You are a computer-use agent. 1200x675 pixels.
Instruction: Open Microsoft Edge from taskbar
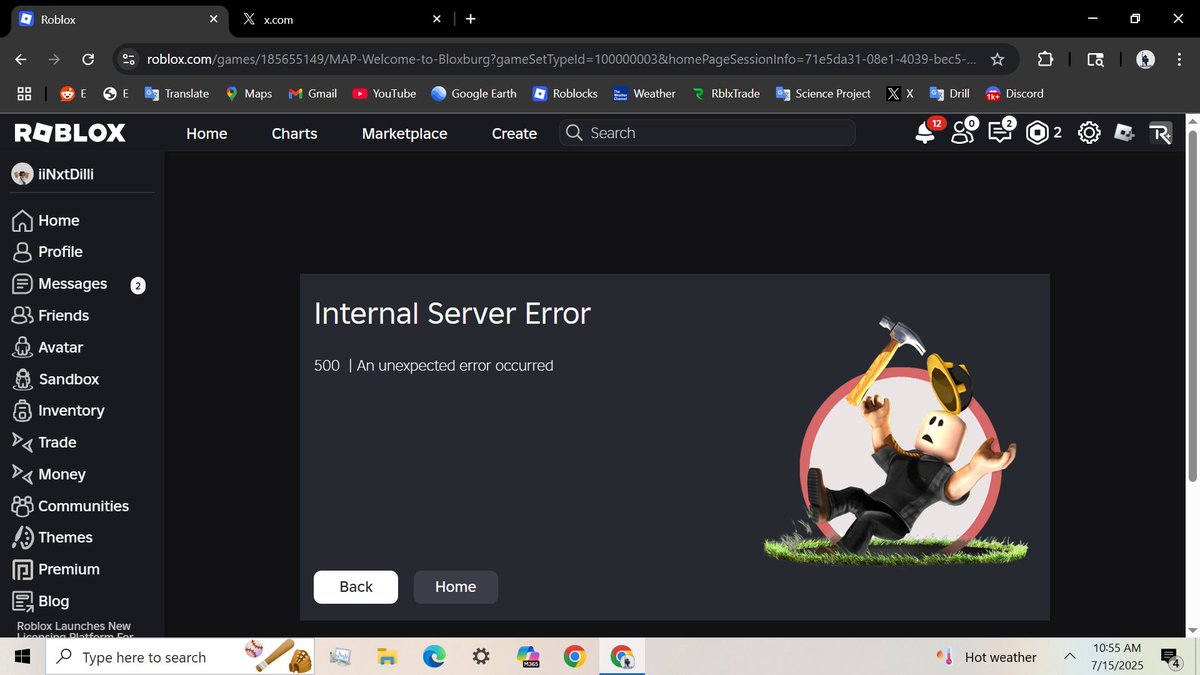[x=433, y=657]
